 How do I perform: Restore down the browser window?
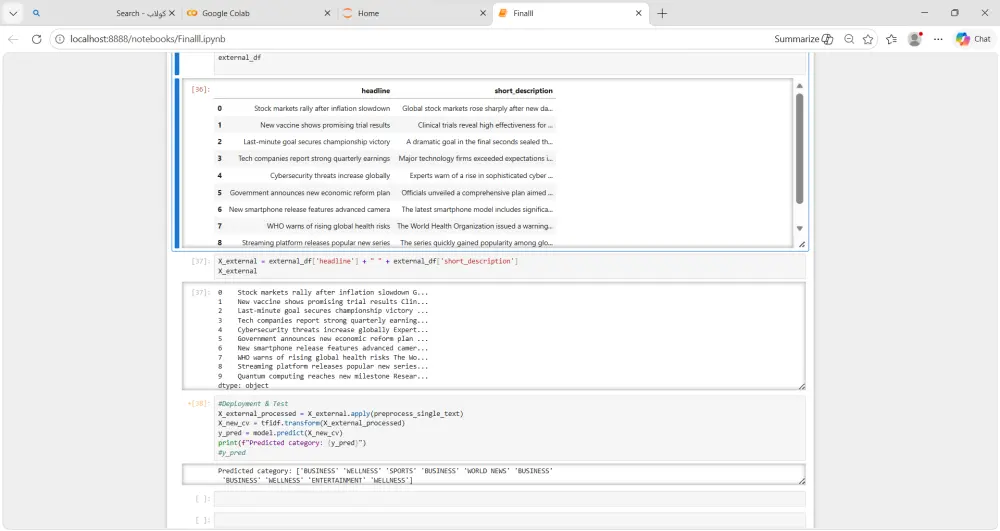click(x=955, y=13)
